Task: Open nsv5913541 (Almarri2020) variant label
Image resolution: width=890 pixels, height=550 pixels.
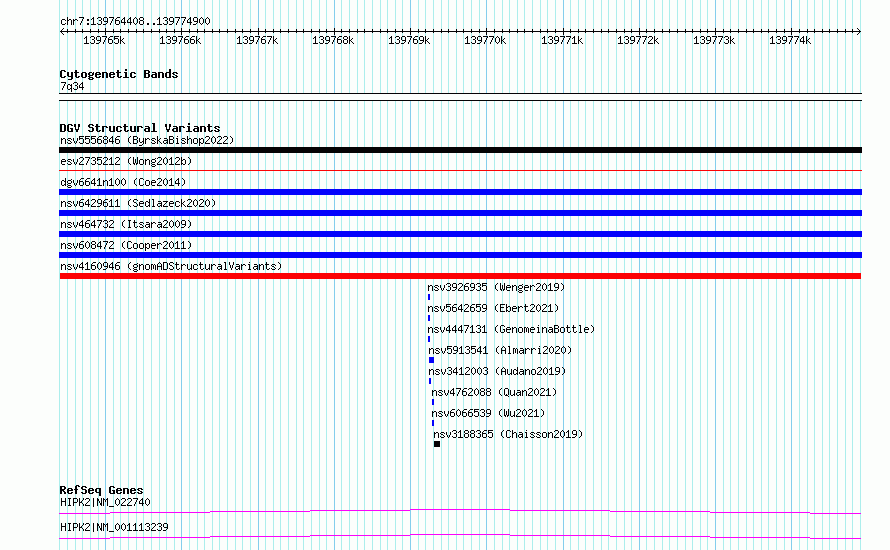Action: click(x=500, y=350)
